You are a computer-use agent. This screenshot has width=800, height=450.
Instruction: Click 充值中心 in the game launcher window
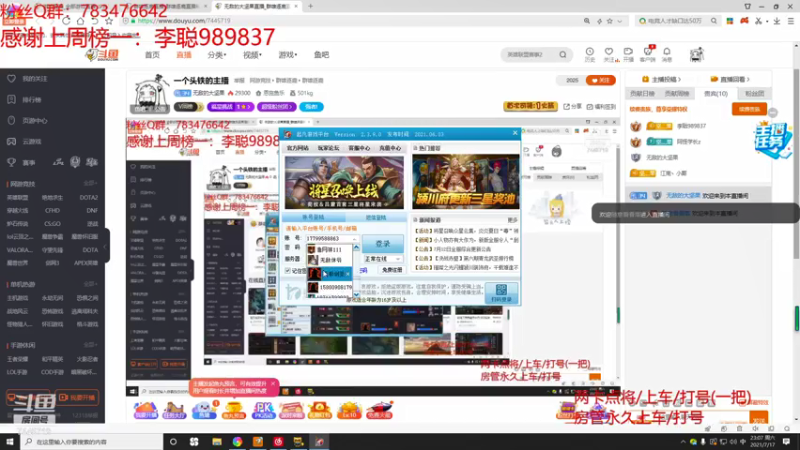tap(390, 148)
